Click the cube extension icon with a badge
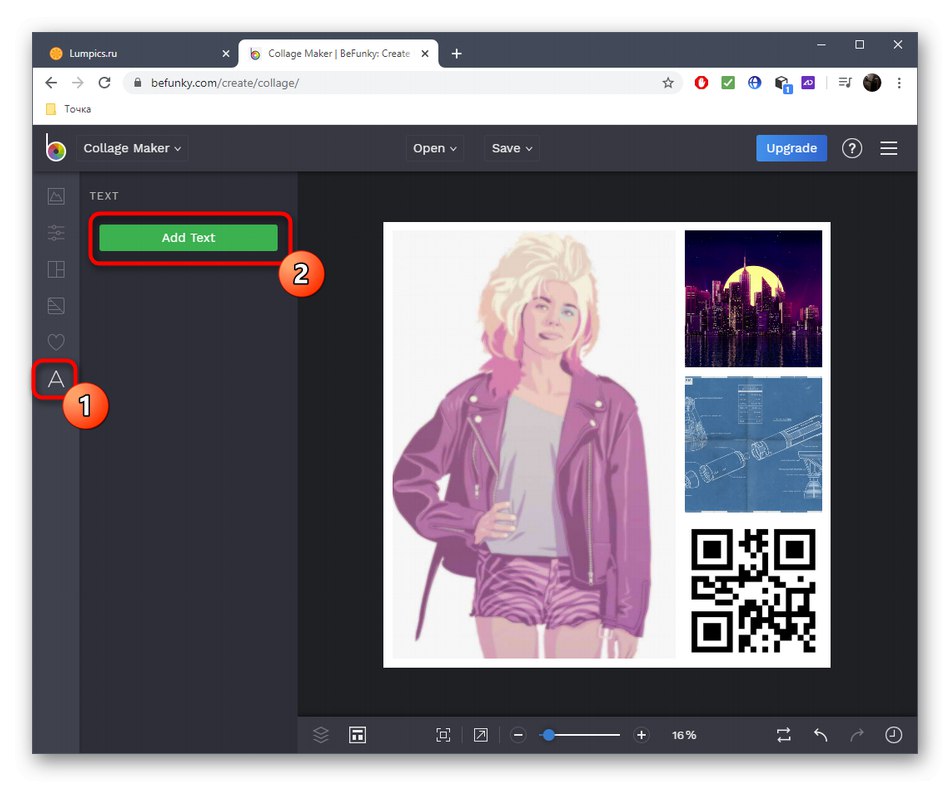The width and height of the screenshot is (950, 786). click(x=783, y=84)
